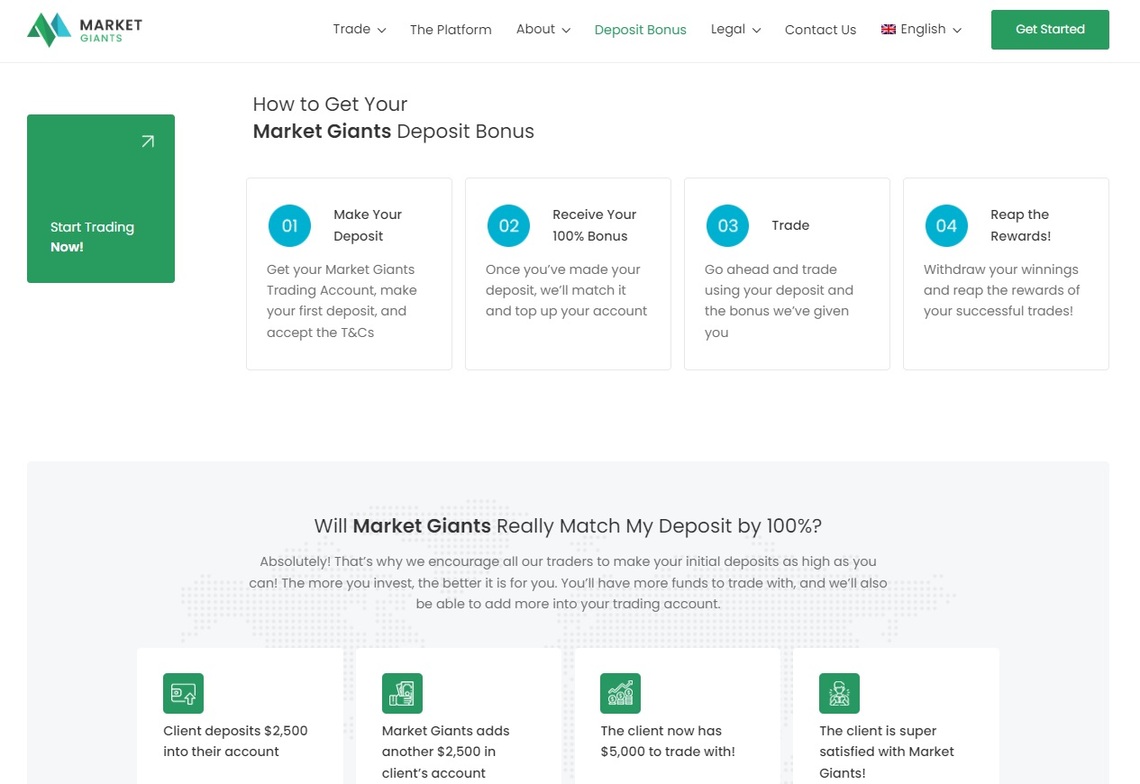The image size is (1140, 784).
Task: Open the English language selector
Action: pyautogui.click(x=921, y=29)
